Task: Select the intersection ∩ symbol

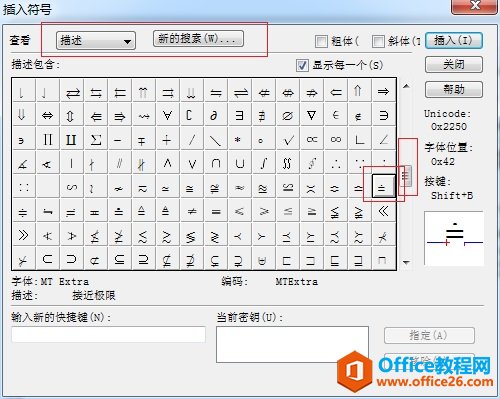Action: (215, 163)
